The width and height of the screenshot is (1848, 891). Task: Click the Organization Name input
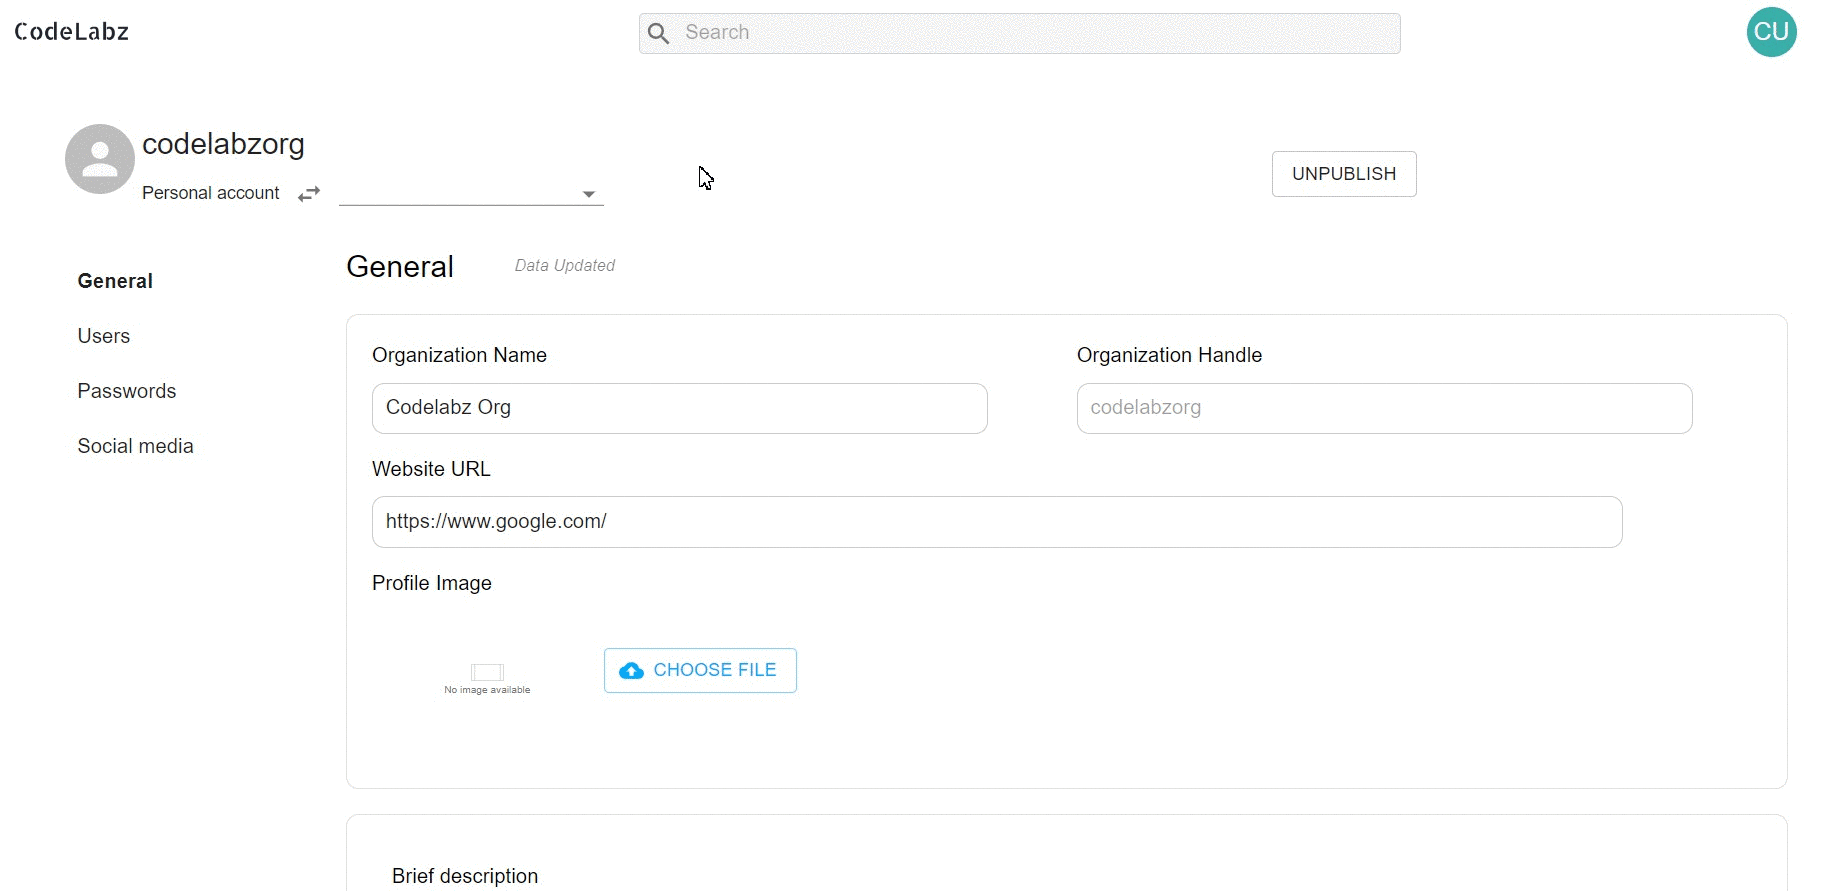click(680, 408)
